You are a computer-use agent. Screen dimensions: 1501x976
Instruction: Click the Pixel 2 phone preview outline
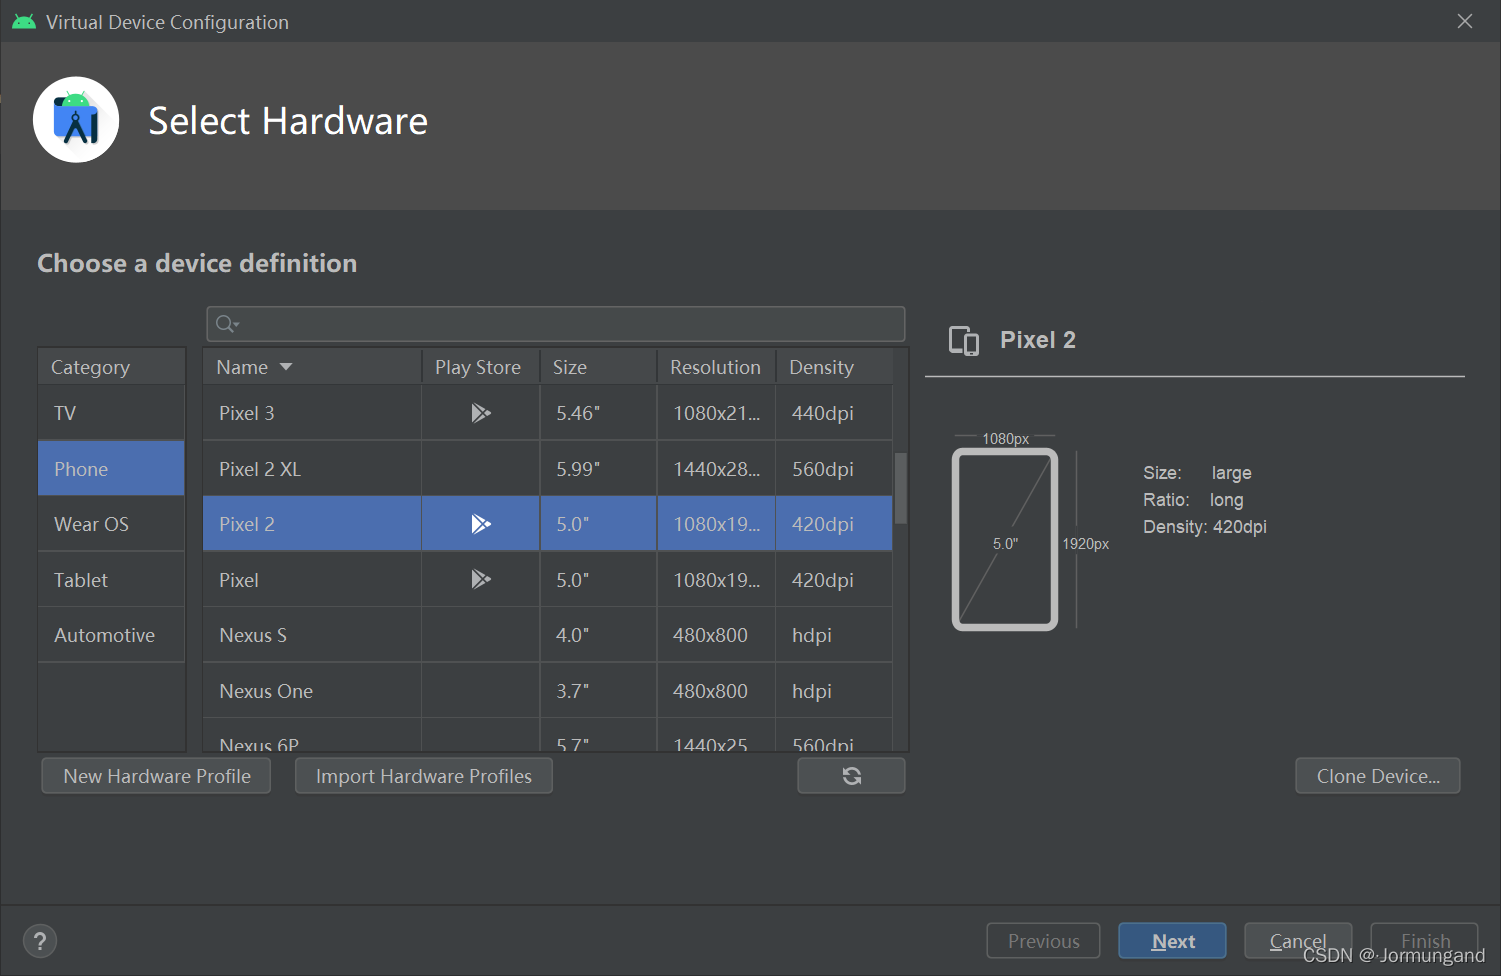[x=1005, y=539]
